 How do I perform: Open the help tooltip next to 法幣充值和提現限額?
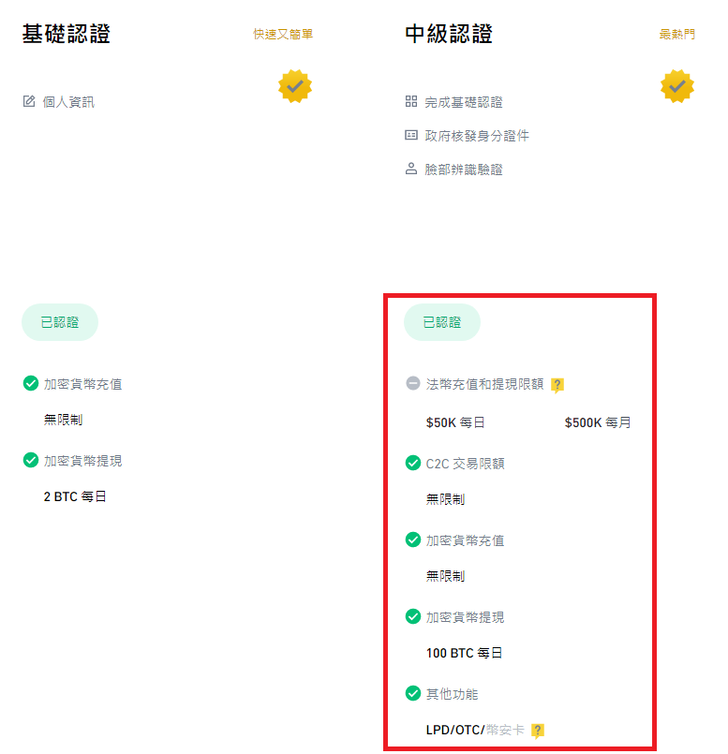pyautogui.click(x=558, y=384)
